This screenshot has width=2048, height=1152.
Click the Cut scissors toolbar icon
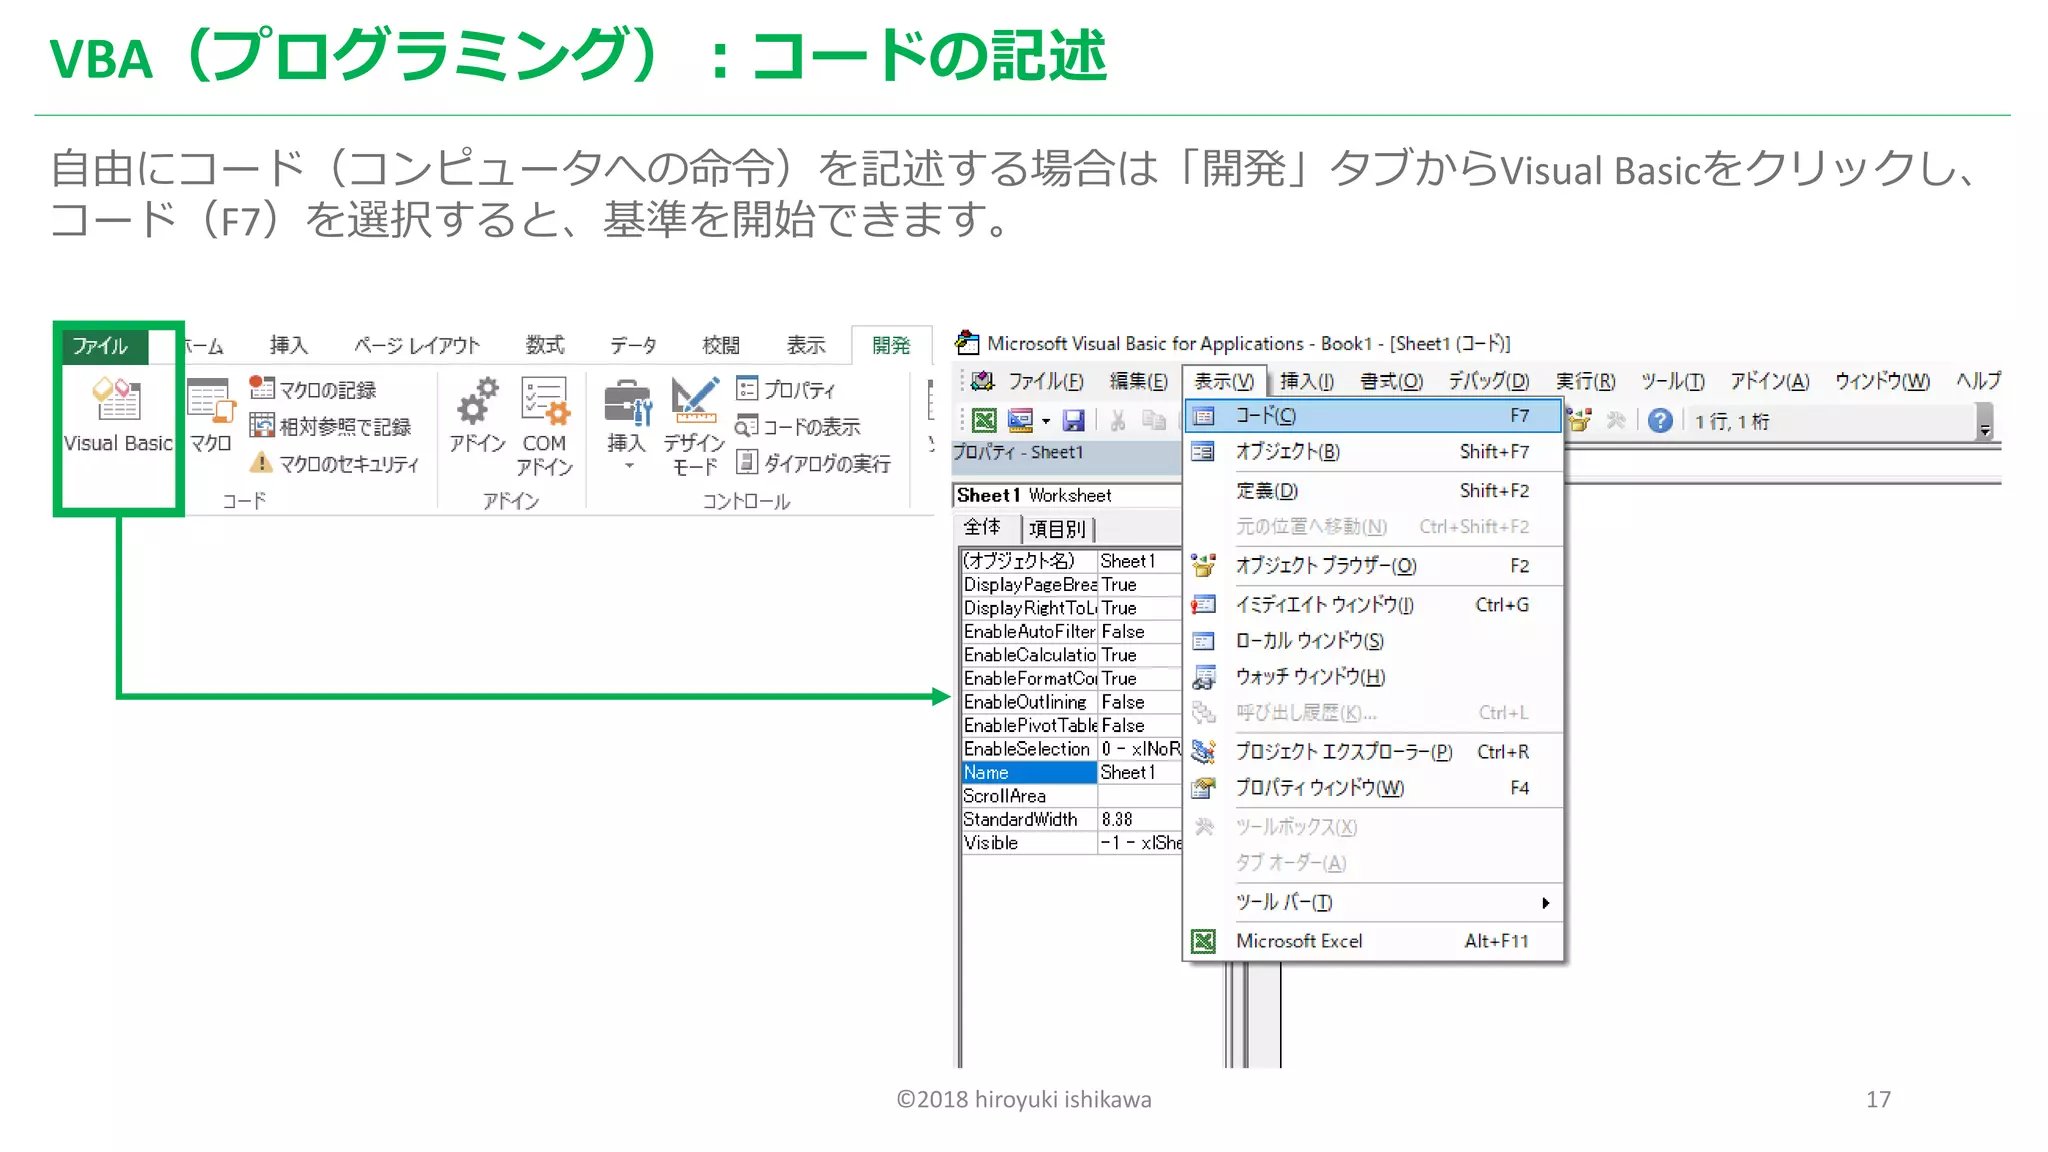tap(1118, 421)
